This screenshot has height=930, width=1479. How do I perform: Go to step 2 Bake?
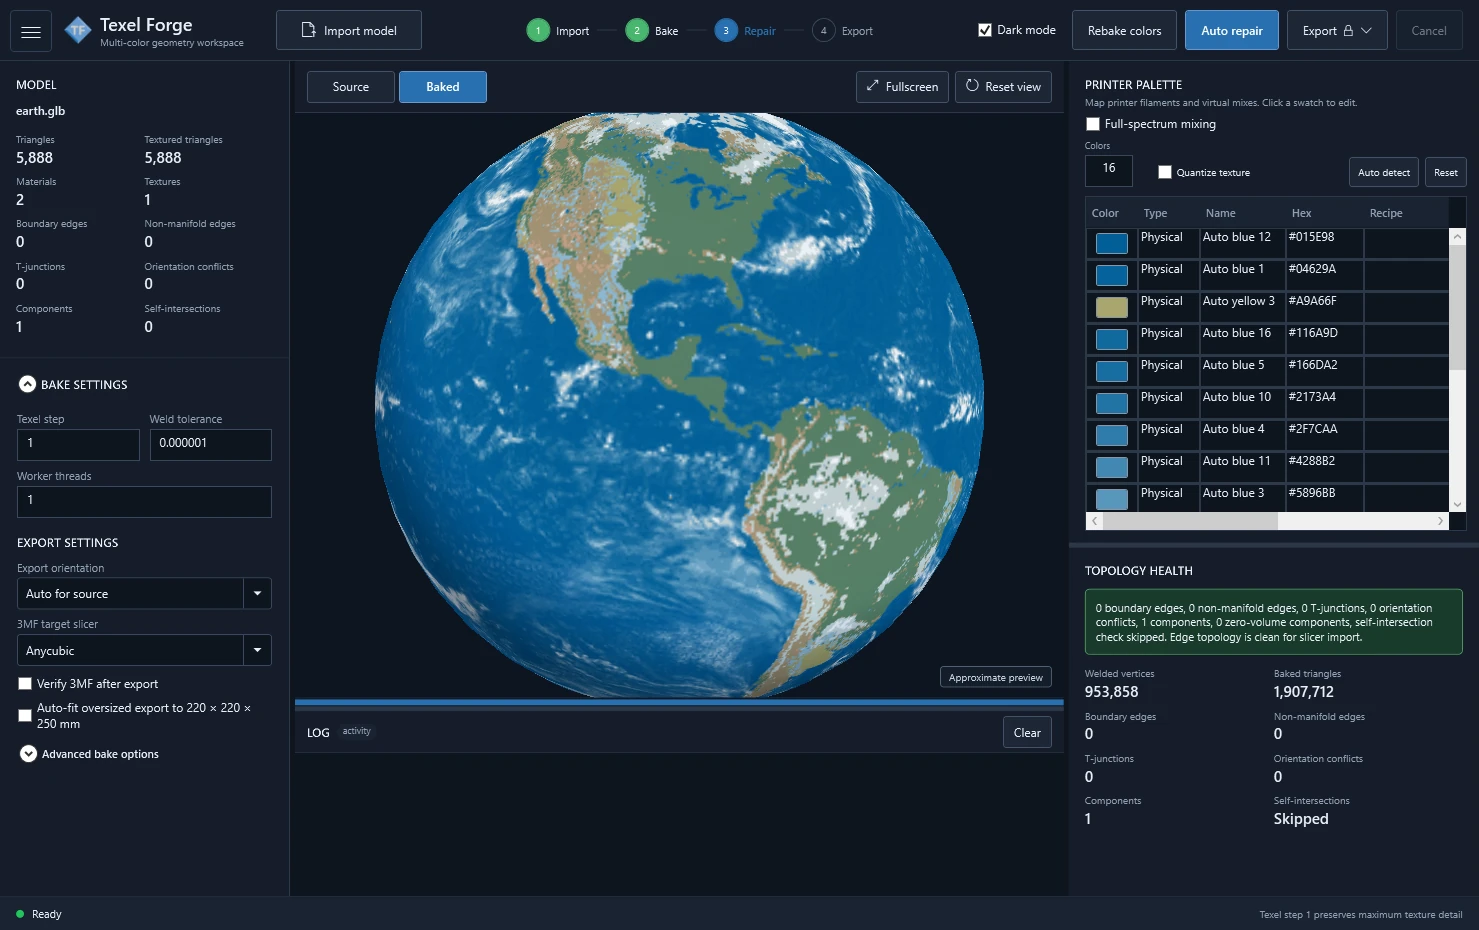652,31
